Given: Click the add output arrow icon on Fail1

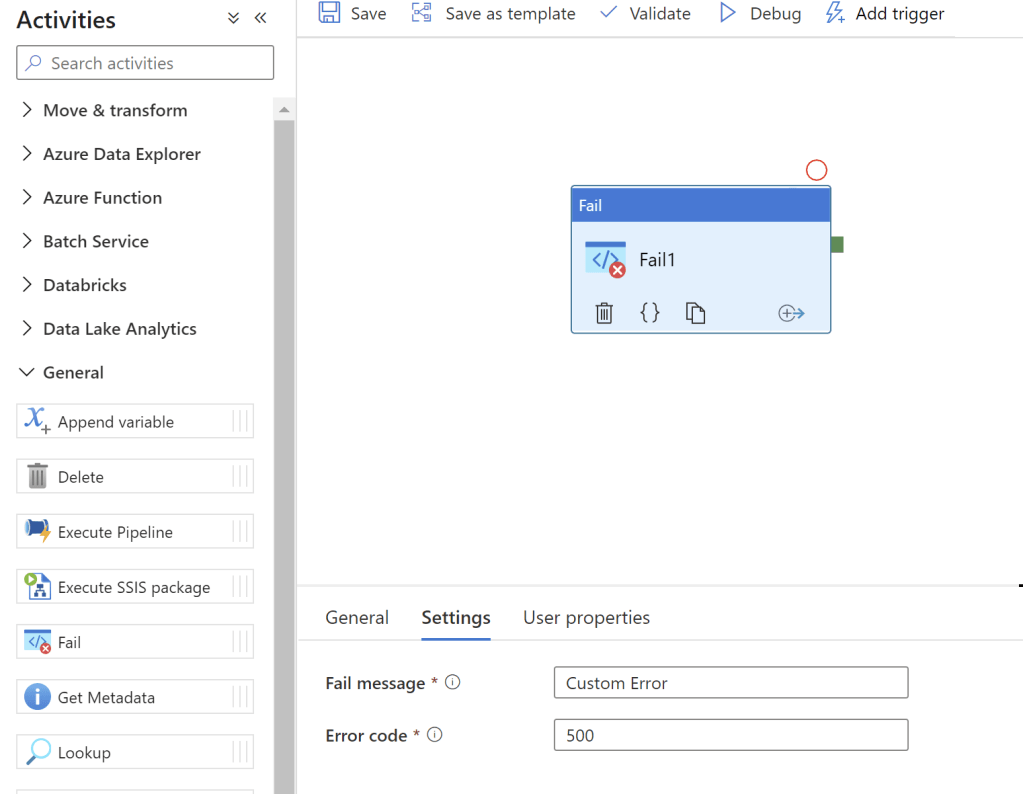Looking at the screenshot, I should pos(791,313).
